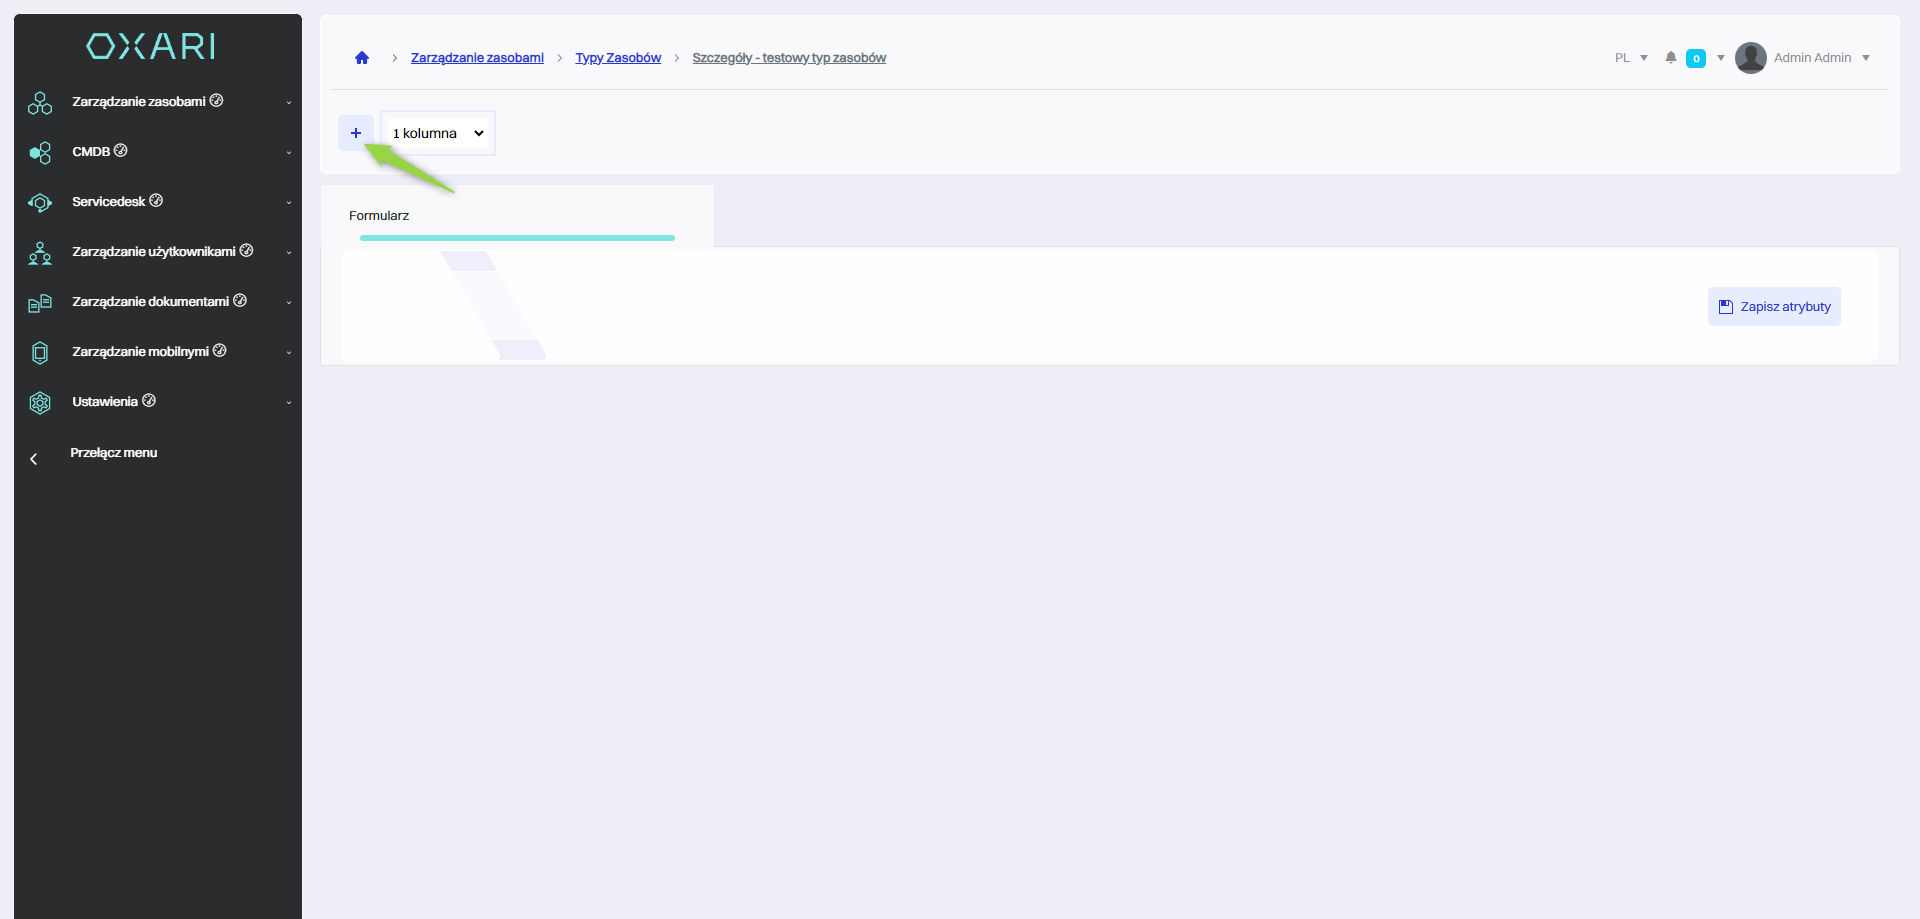Click the home icon in breadcrumb
The width and height of the screenshot is (1920, 919).
pyautogui.click(x=362, y=58)
